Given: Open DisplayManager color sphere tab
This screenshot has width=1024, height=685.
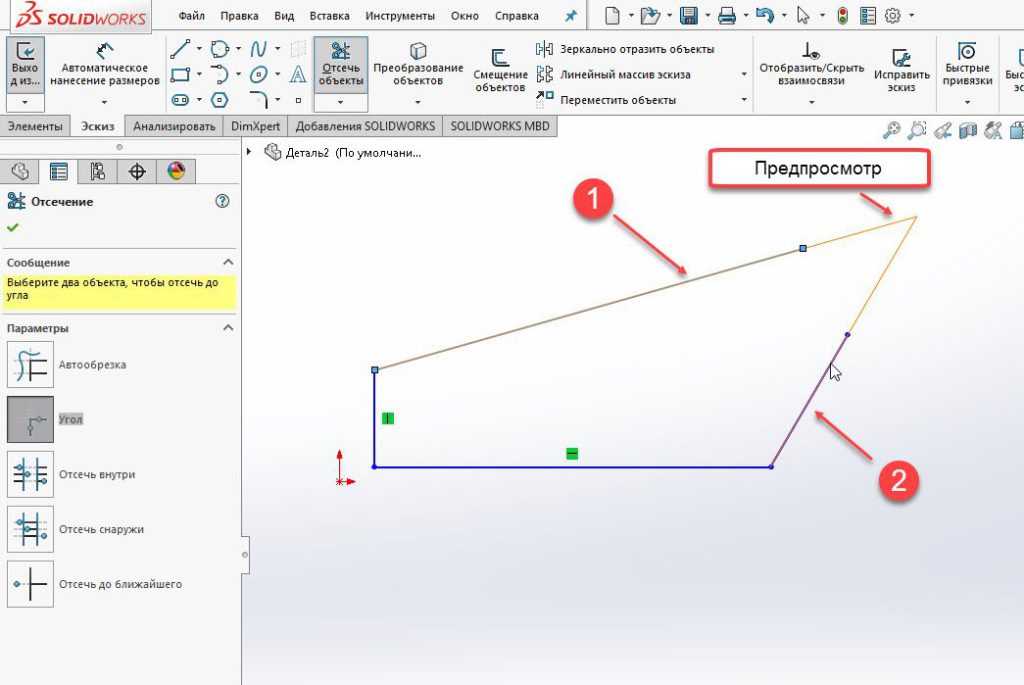Looking at the screenshot, I should click(176, 171).
